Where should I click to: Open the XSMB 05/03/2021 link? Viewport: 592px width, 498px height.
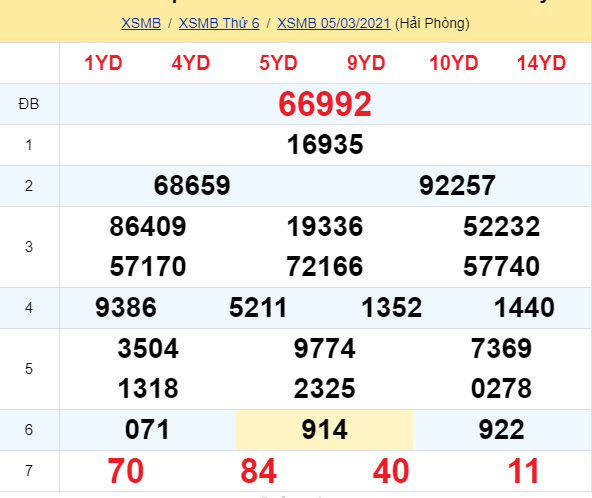click(334, 23)
